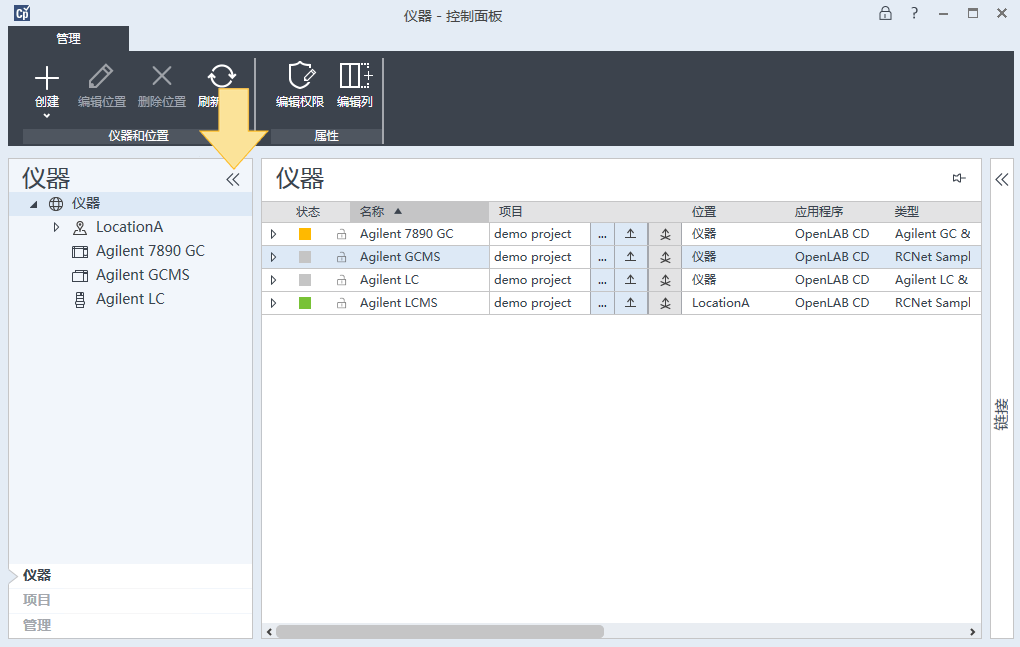Image resolution: width=1020 pixels, height=647 pixels.
Task: Click offline launch icon for Agilent GCMS
Action: click(665, 257)
